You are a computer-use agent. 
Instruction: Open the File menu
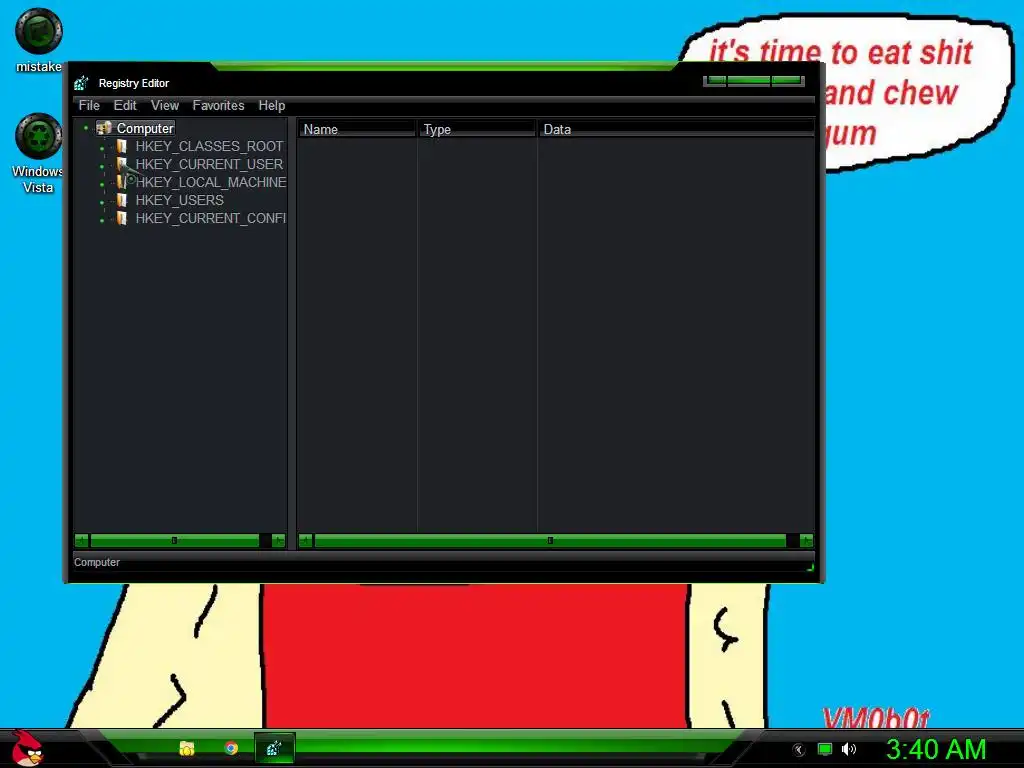point(89,106)
